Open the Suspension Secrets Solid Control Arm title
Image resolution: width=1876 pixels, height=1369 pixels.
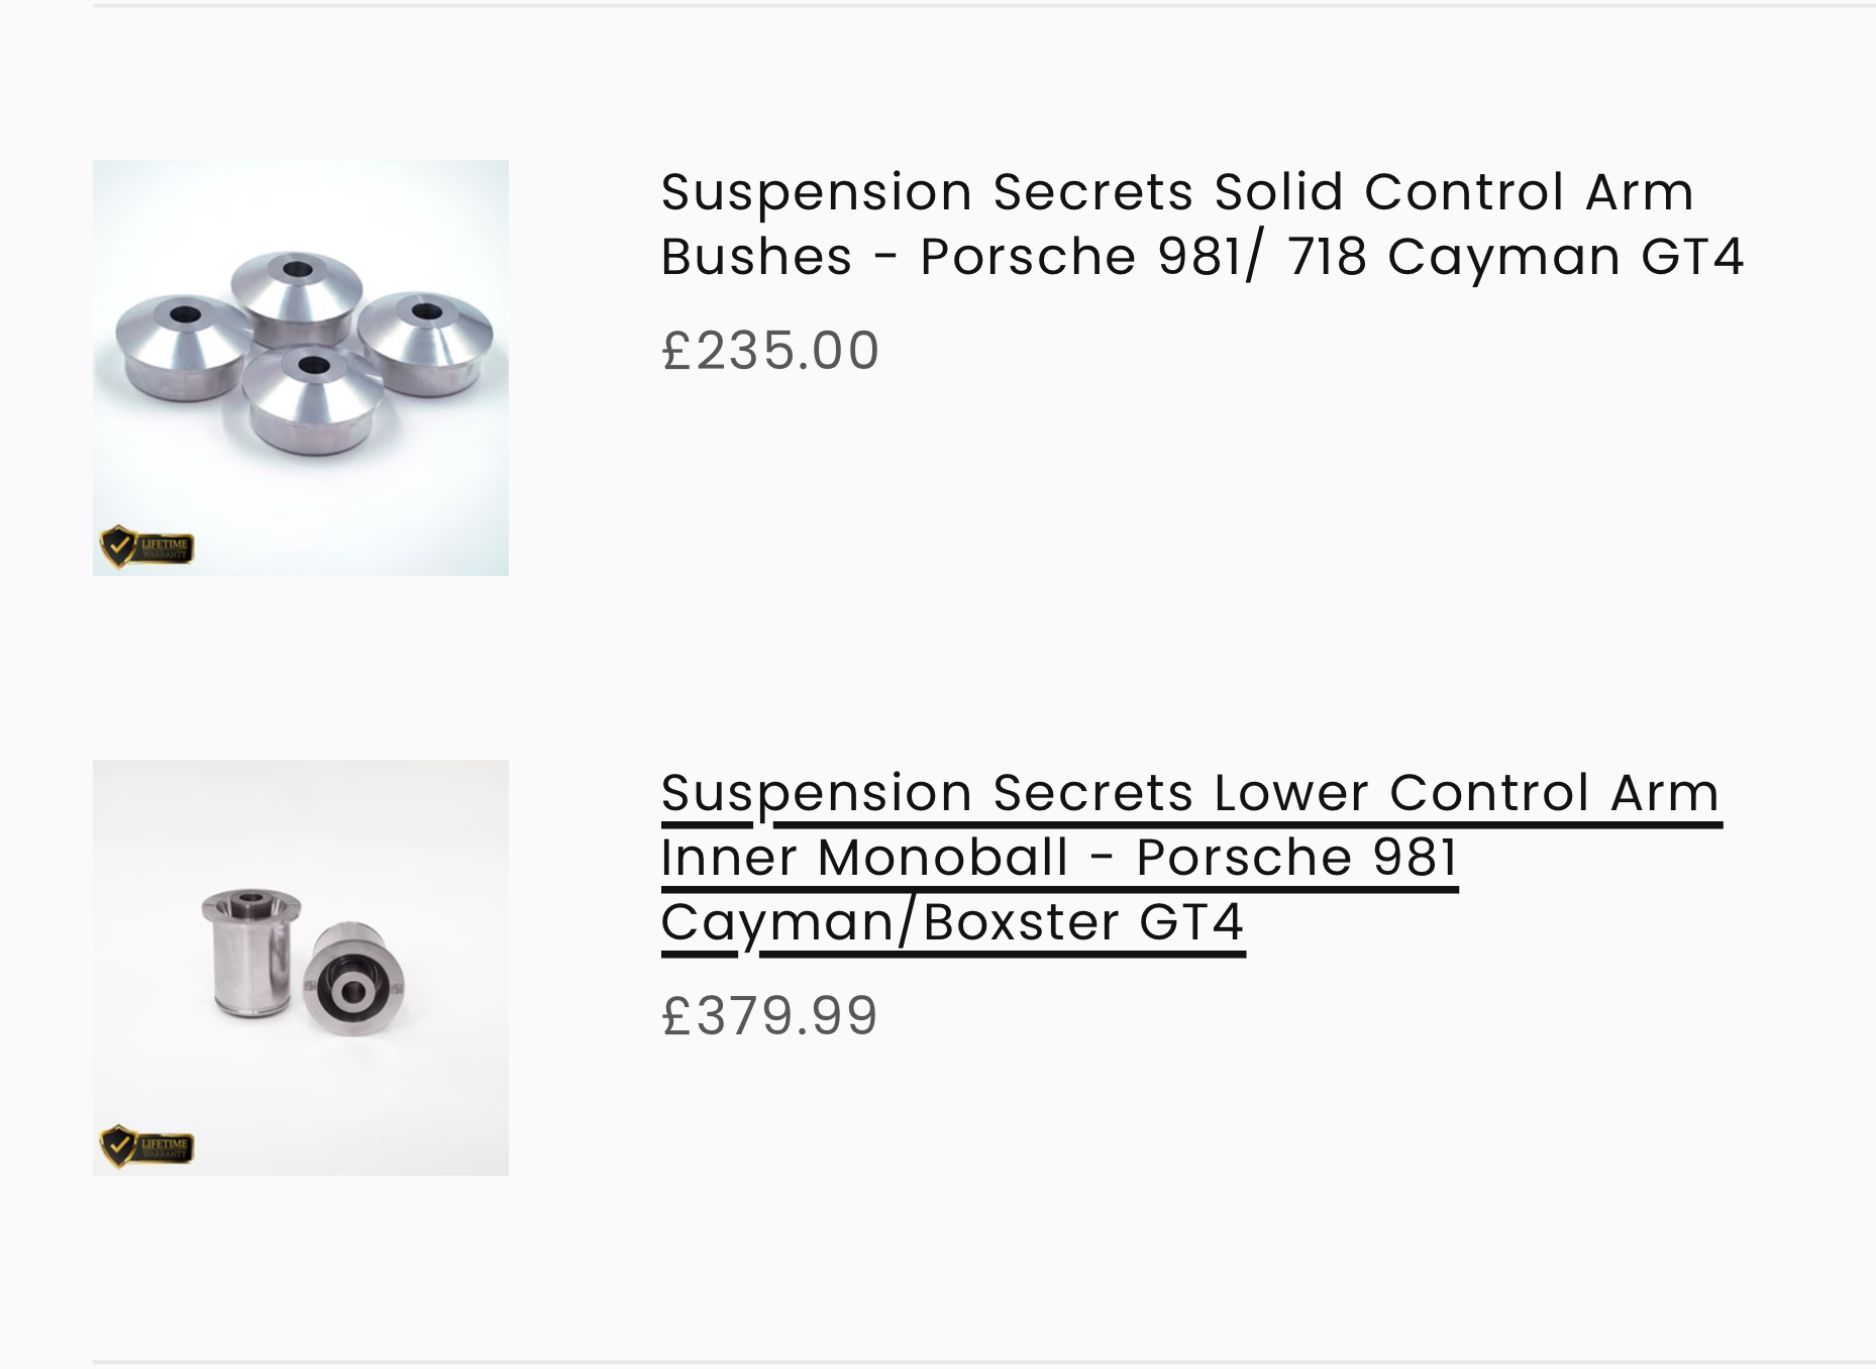pos(1177,192)
